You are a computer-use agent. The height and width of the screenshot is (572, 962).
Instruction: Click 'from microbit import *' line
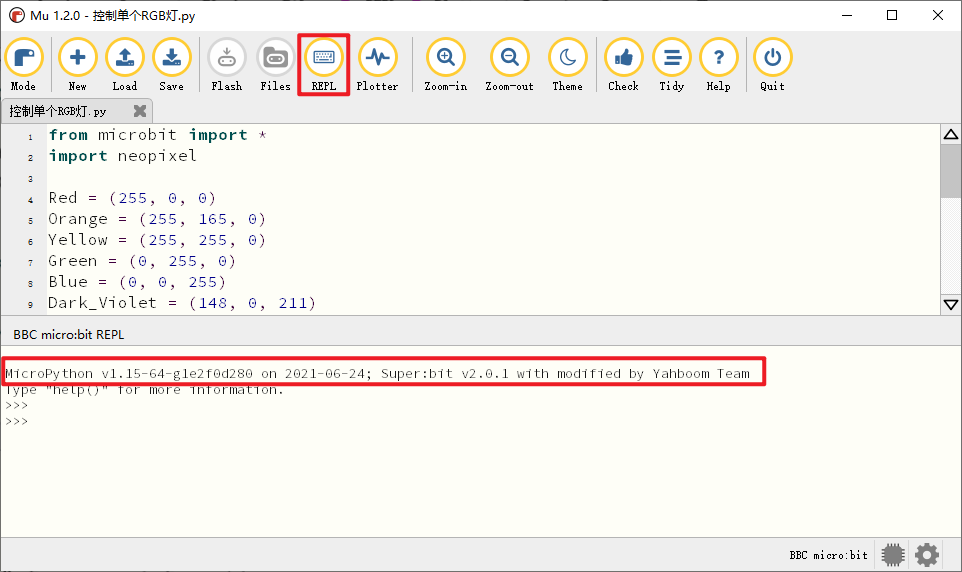pyautogui.click(x=158, y=135)
